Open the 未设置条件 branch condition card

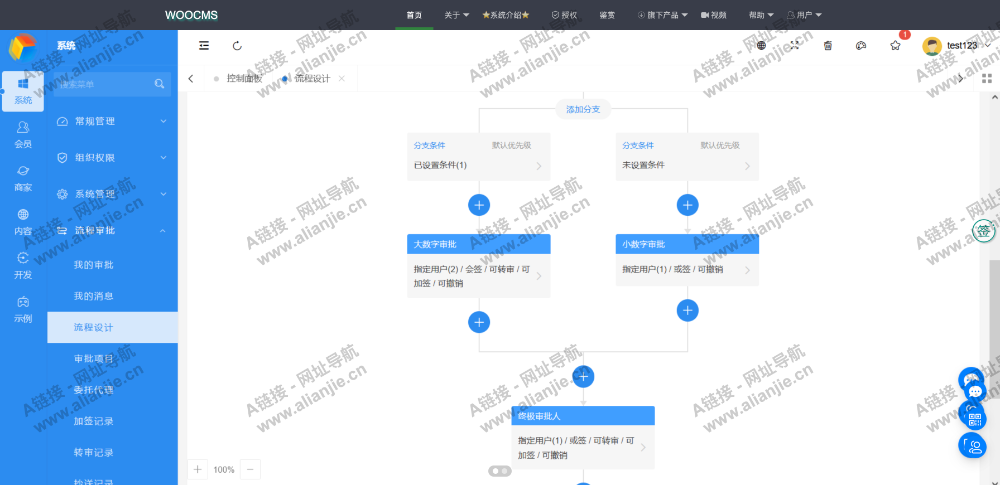(x=688, y=156)
